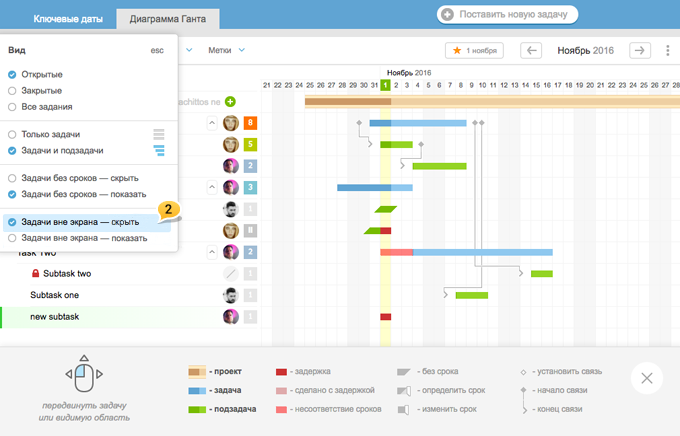Go to previous month with left arrow
The image size is (680, 436).
532,50
